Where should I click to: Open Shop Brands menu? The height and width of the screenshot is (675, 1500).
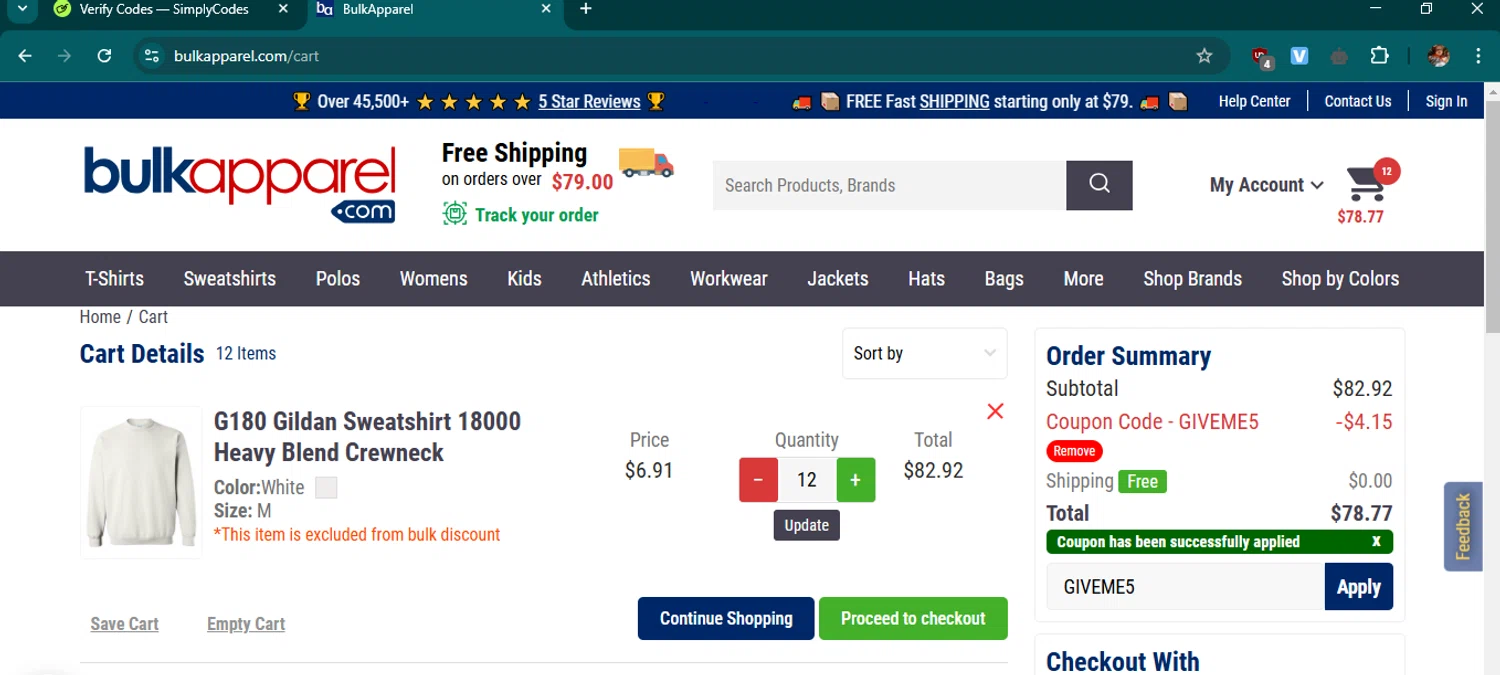click(x=1193, y=279)
